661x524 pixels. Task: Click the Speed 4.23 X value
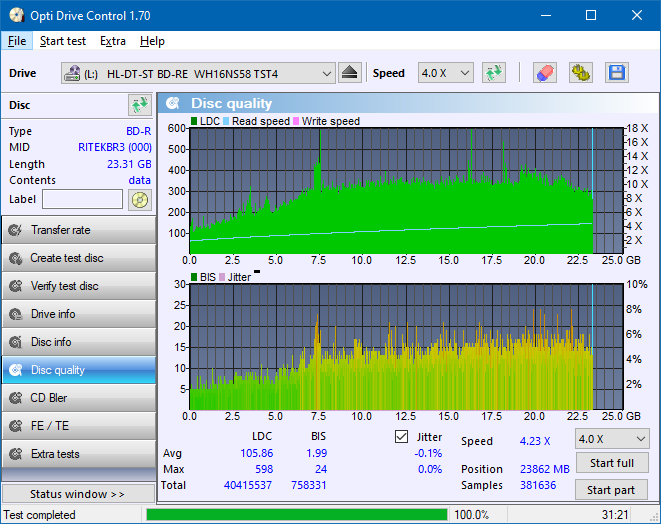coord(535,441)
